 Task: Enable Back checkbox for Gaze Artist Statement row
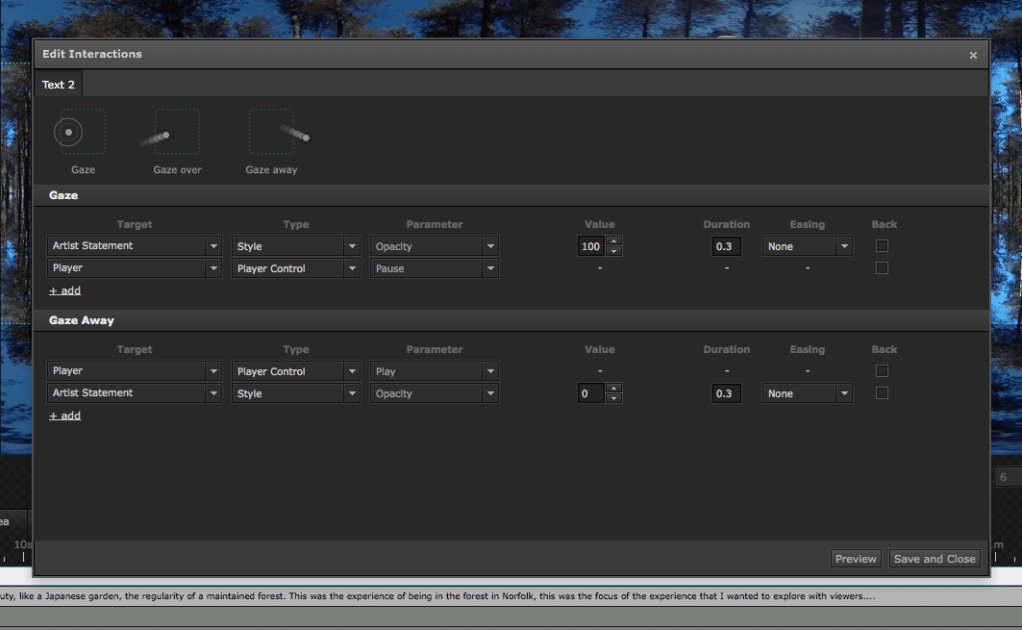click(x=882, y=246)
